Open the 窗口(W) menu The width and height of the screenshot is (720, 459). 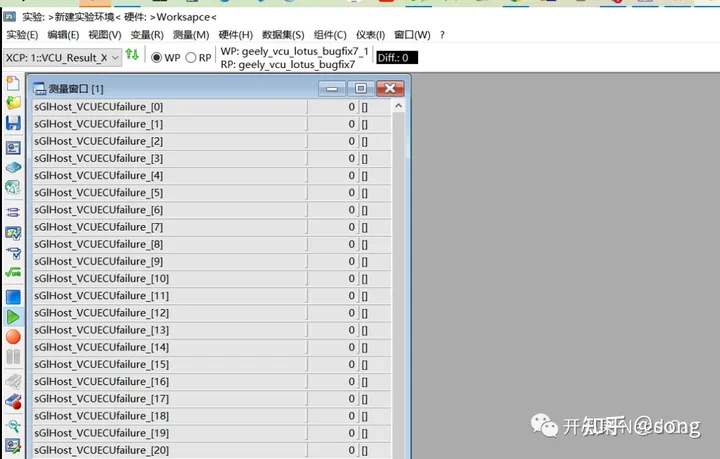tap(412, 35)
